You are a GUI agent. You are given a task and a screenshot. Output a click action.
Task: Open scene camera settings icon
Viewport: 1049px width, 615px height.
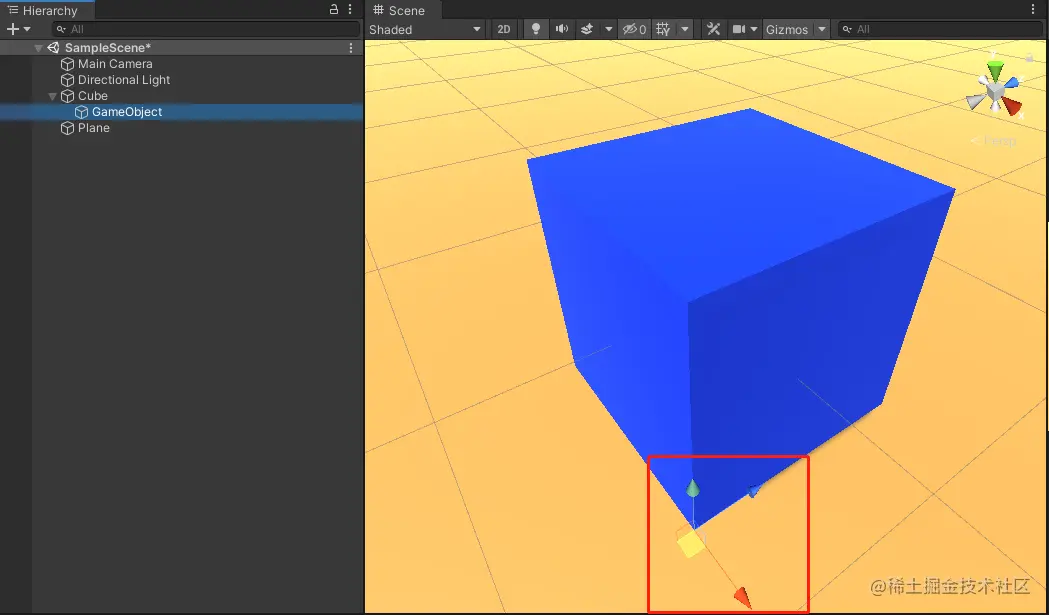click(739, 29)
